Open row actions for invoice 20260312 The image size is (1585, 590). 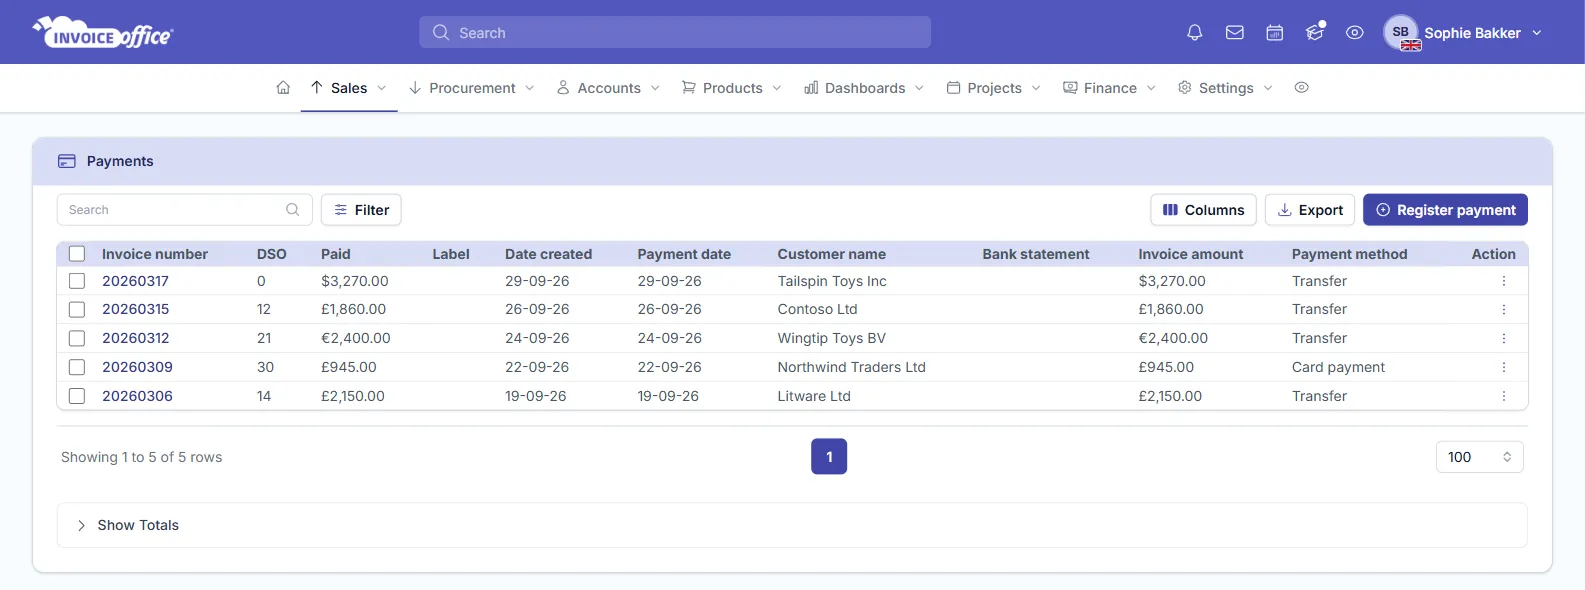[1503, 338]
